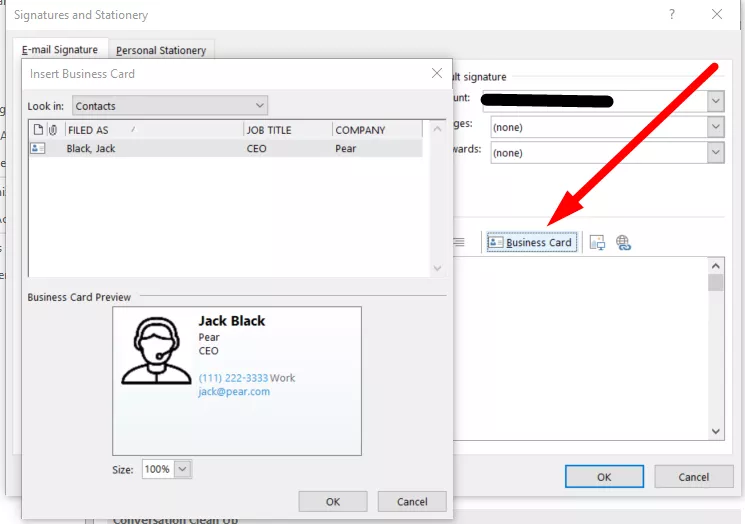Close the Insert Business Card dialog
This screenshot has width=745, height=524.
point(437,73)
